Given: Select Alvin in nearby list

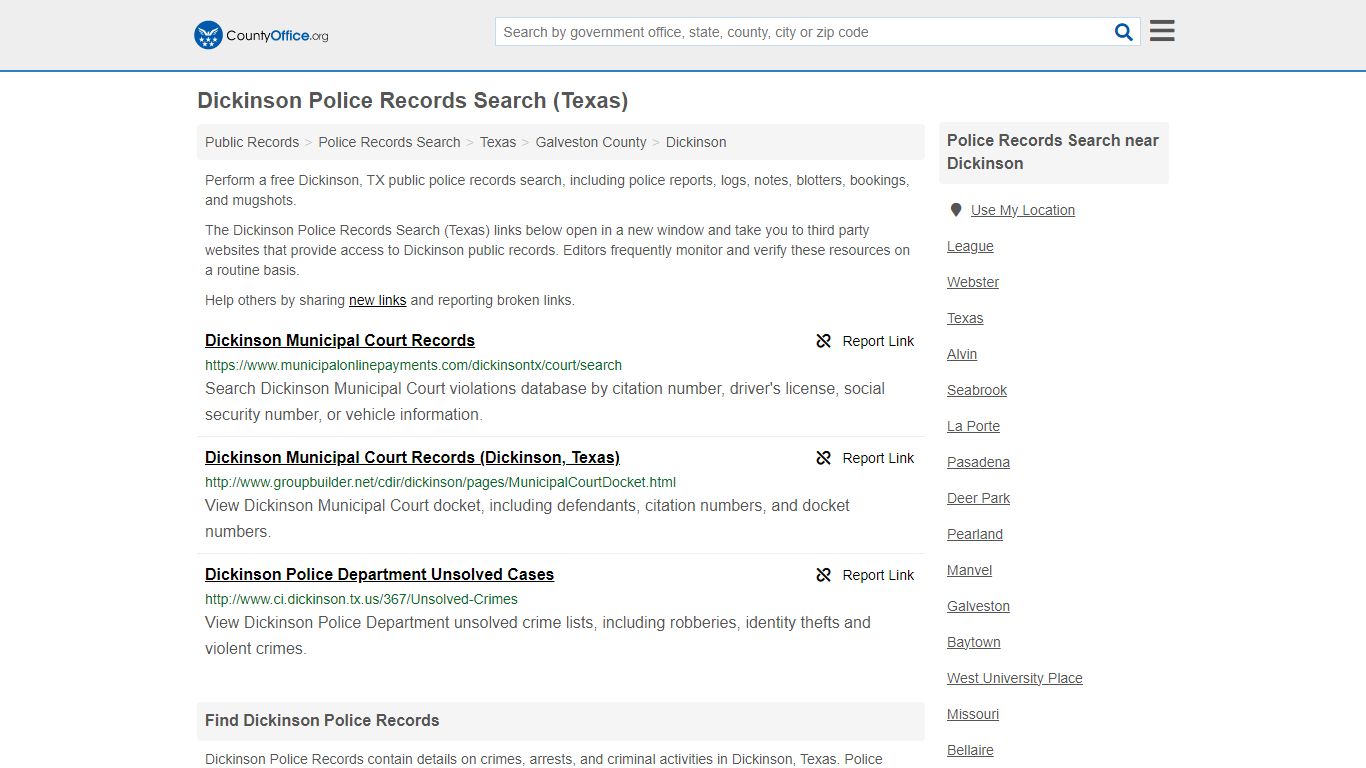Looking at the screenshot, I should pyautogui.click(x=962, y=354).
